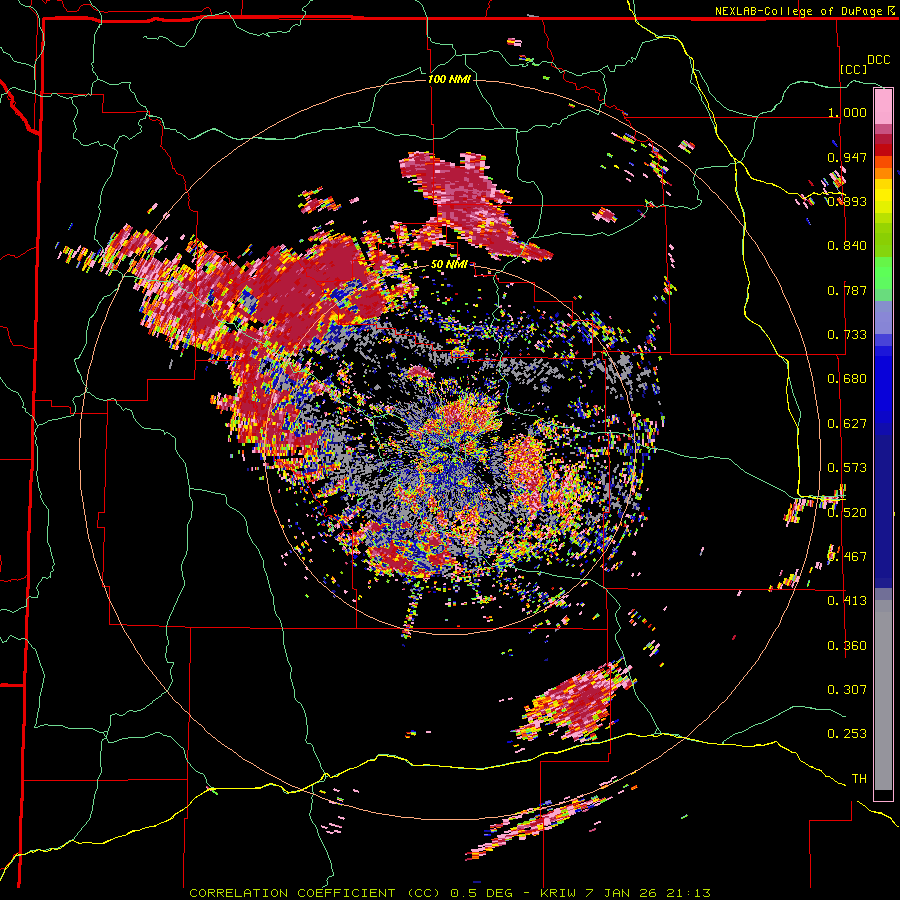The height and width of the screenshot is (900, 900).
Task: Click the 0.733 legend value
Action: point(847,335)
